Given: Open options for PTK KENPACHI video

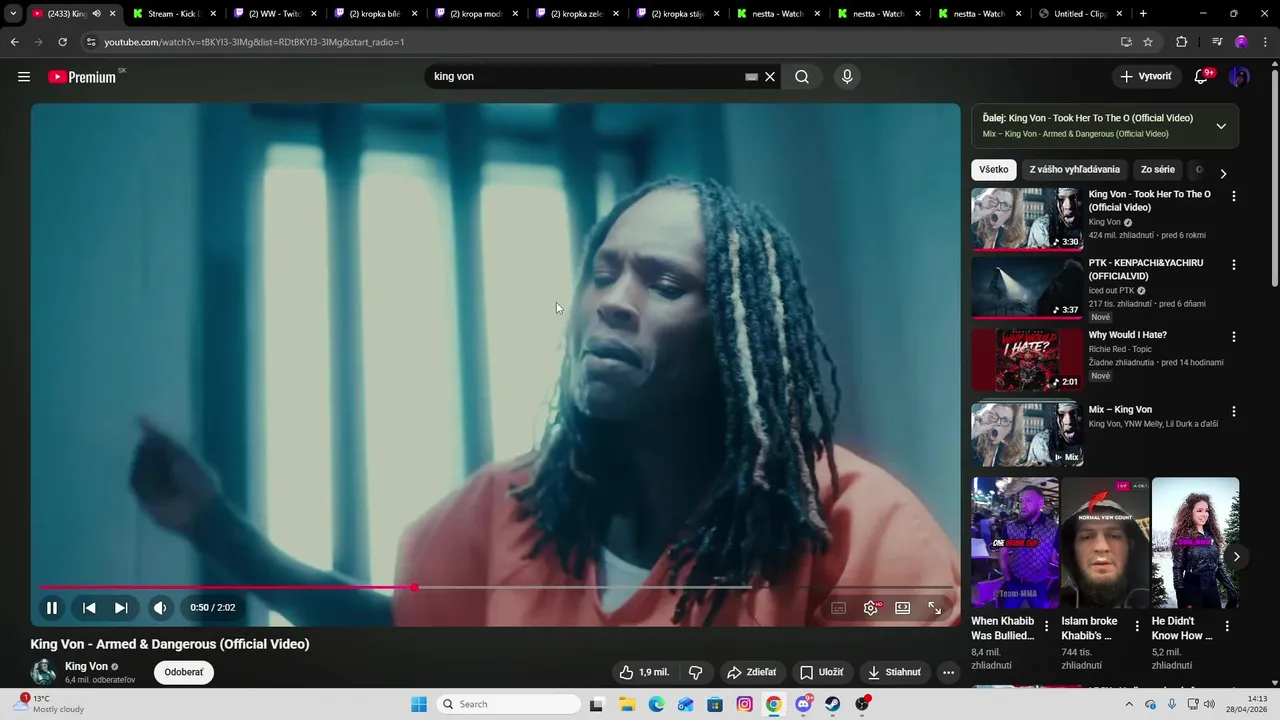Looking at the screenshot, I should (1234, 265).
